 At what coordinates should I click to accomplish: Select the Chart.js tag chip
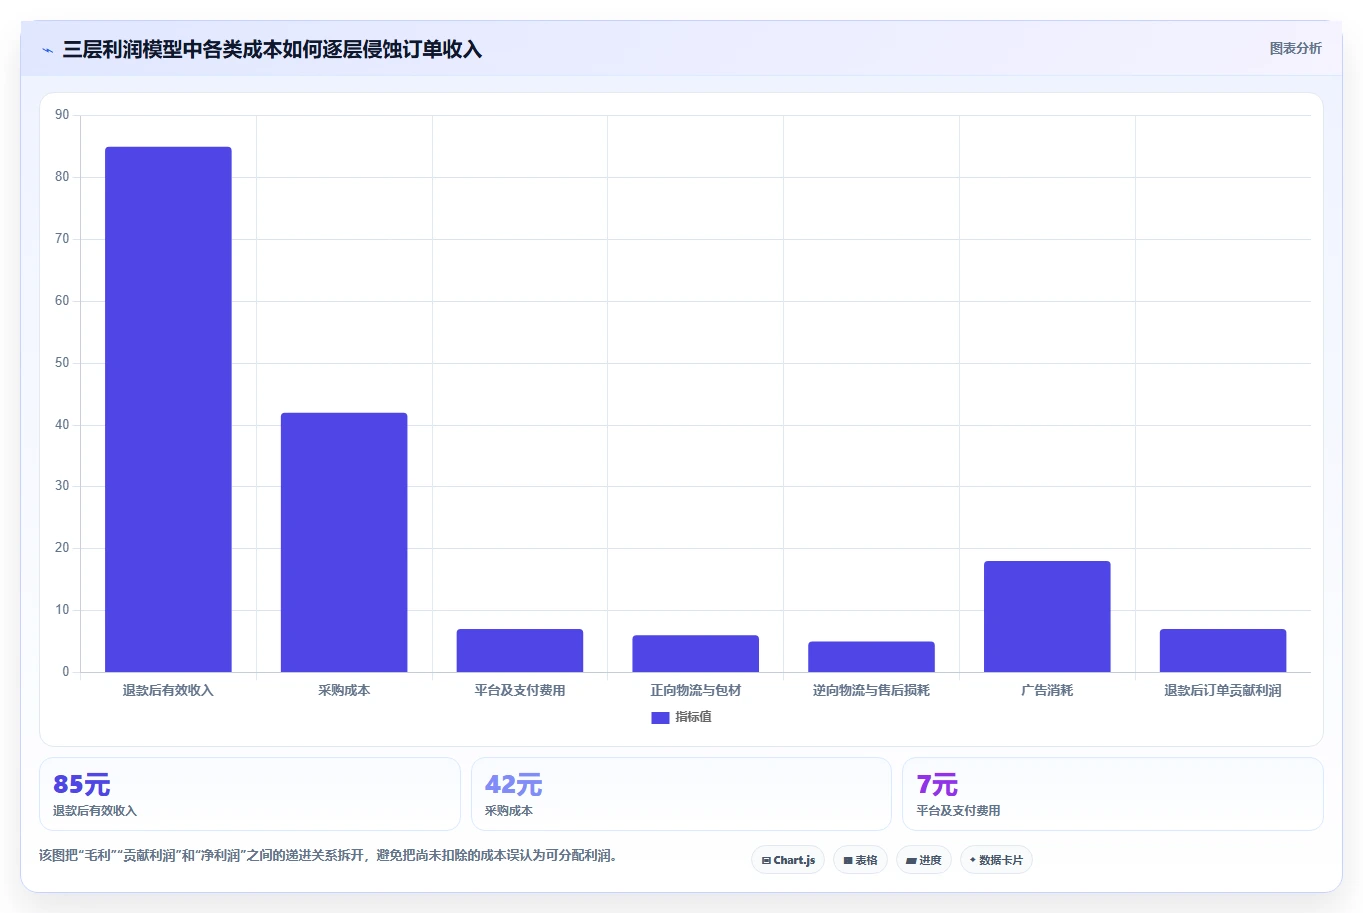click(788, 860)
